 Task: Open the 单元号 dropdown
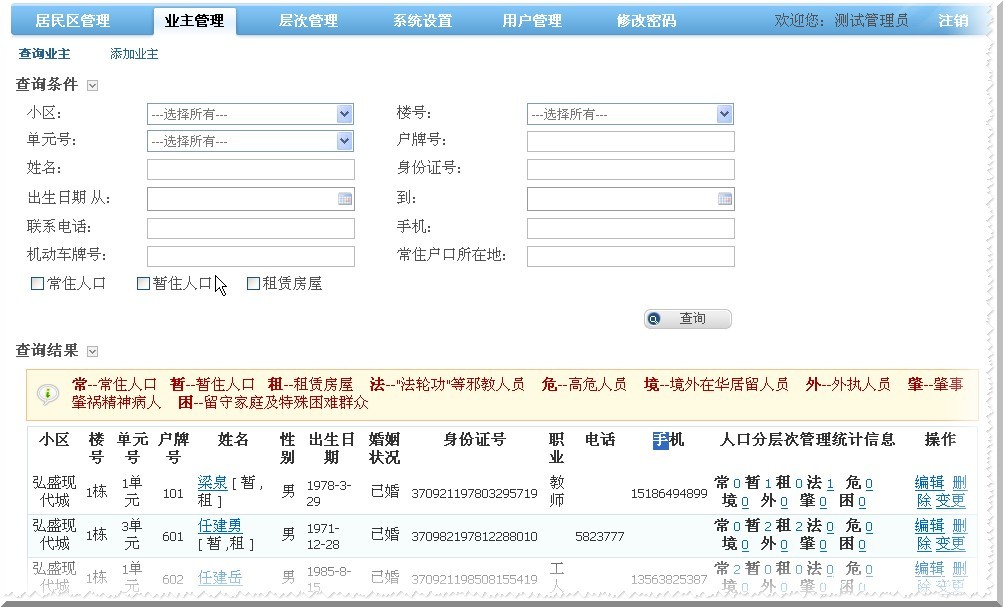(345, 141)
